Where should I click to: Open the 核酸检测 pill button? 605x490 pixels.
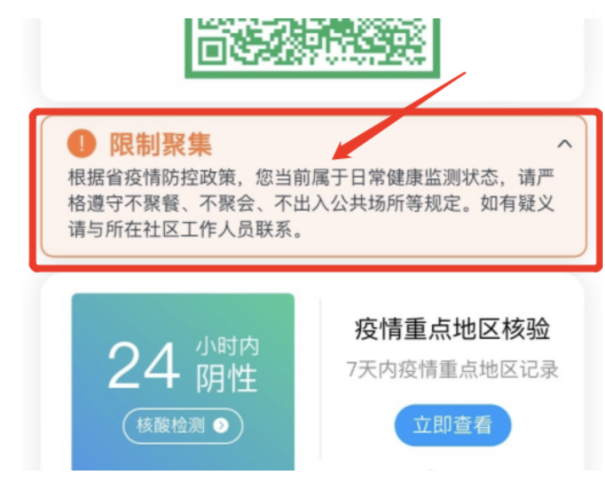pos(183,426)
